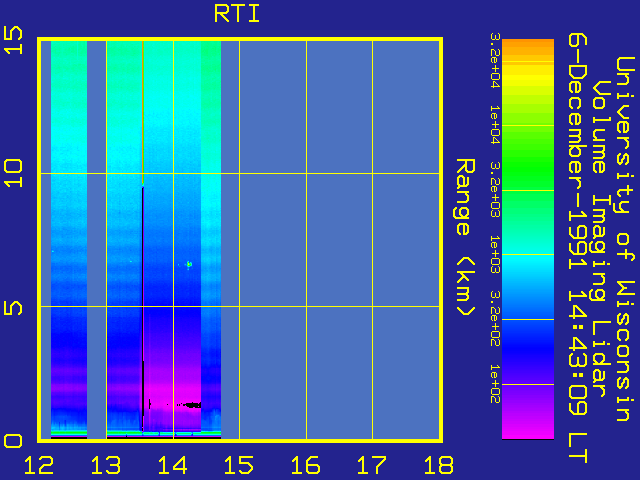
Task: Click the topmost 3.2e+04 scale label
Action: (495, 61)
